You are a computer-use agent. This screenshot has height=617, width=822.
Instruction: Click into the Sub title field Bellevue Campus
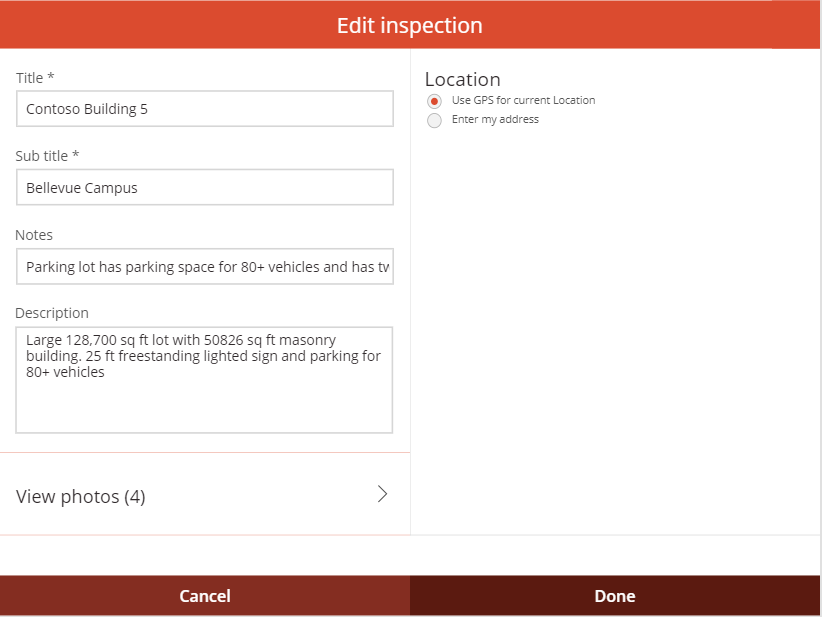tap(204, 187)
